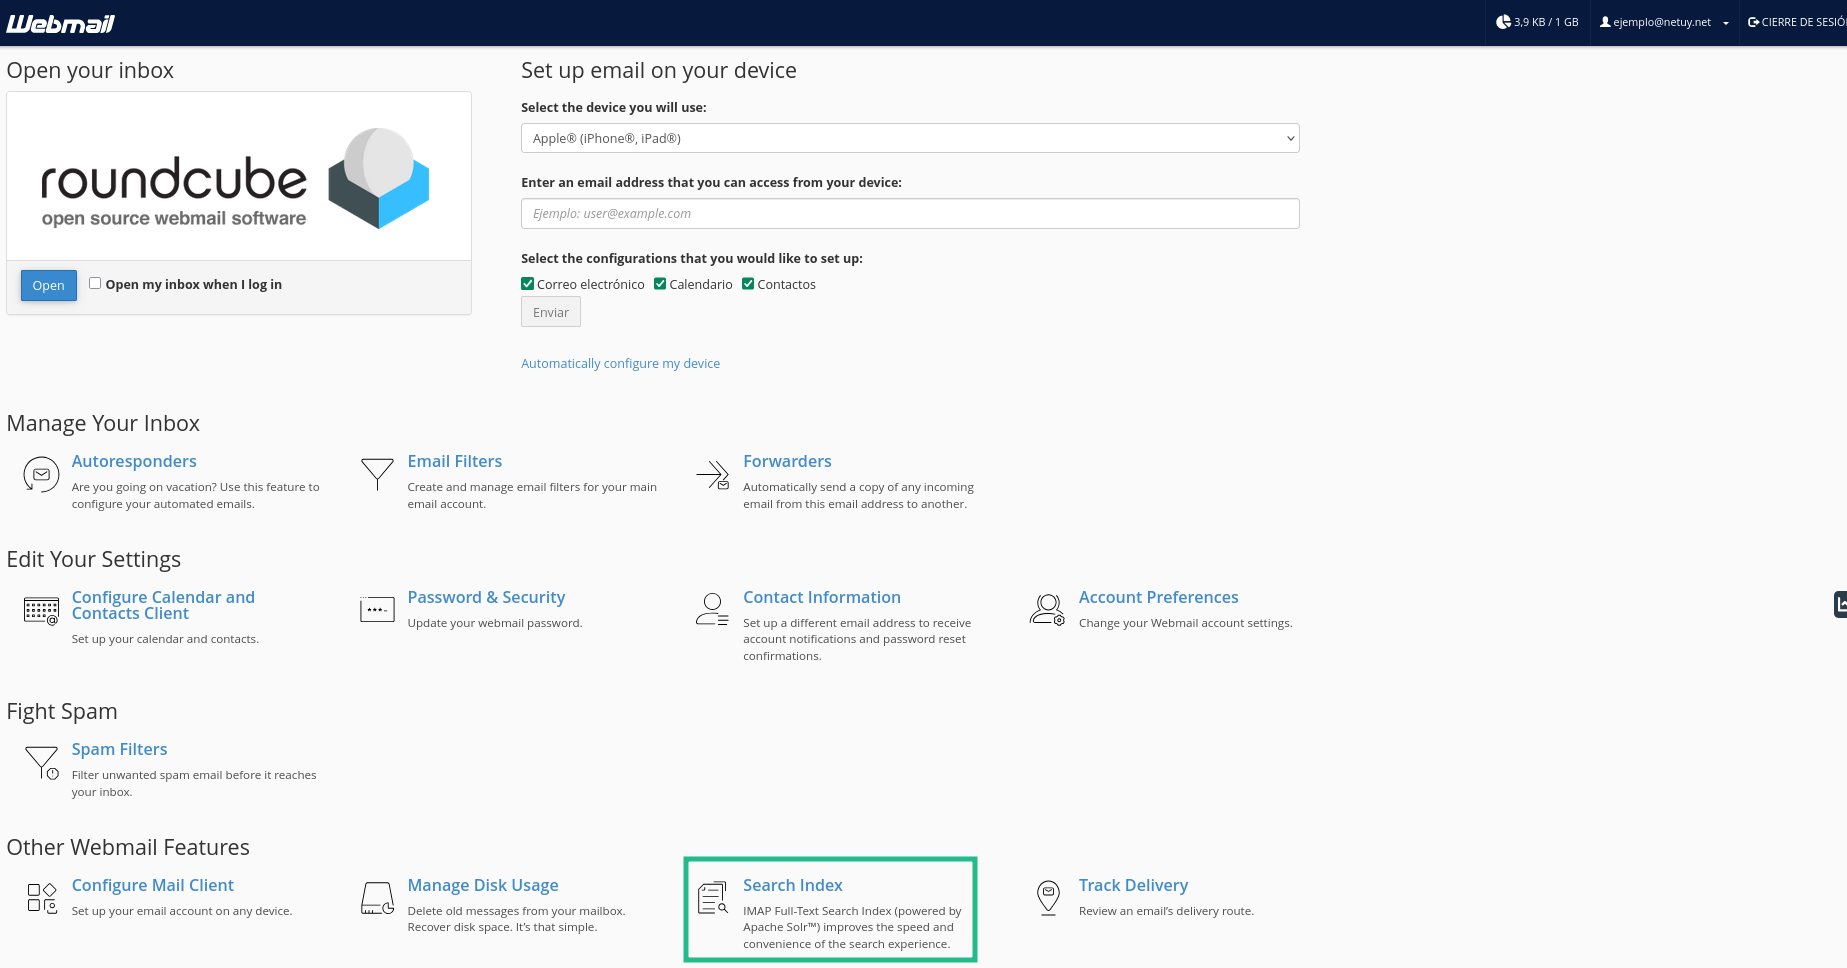Click the Track Delivery location pin icon

click(x=1048, y=897)
